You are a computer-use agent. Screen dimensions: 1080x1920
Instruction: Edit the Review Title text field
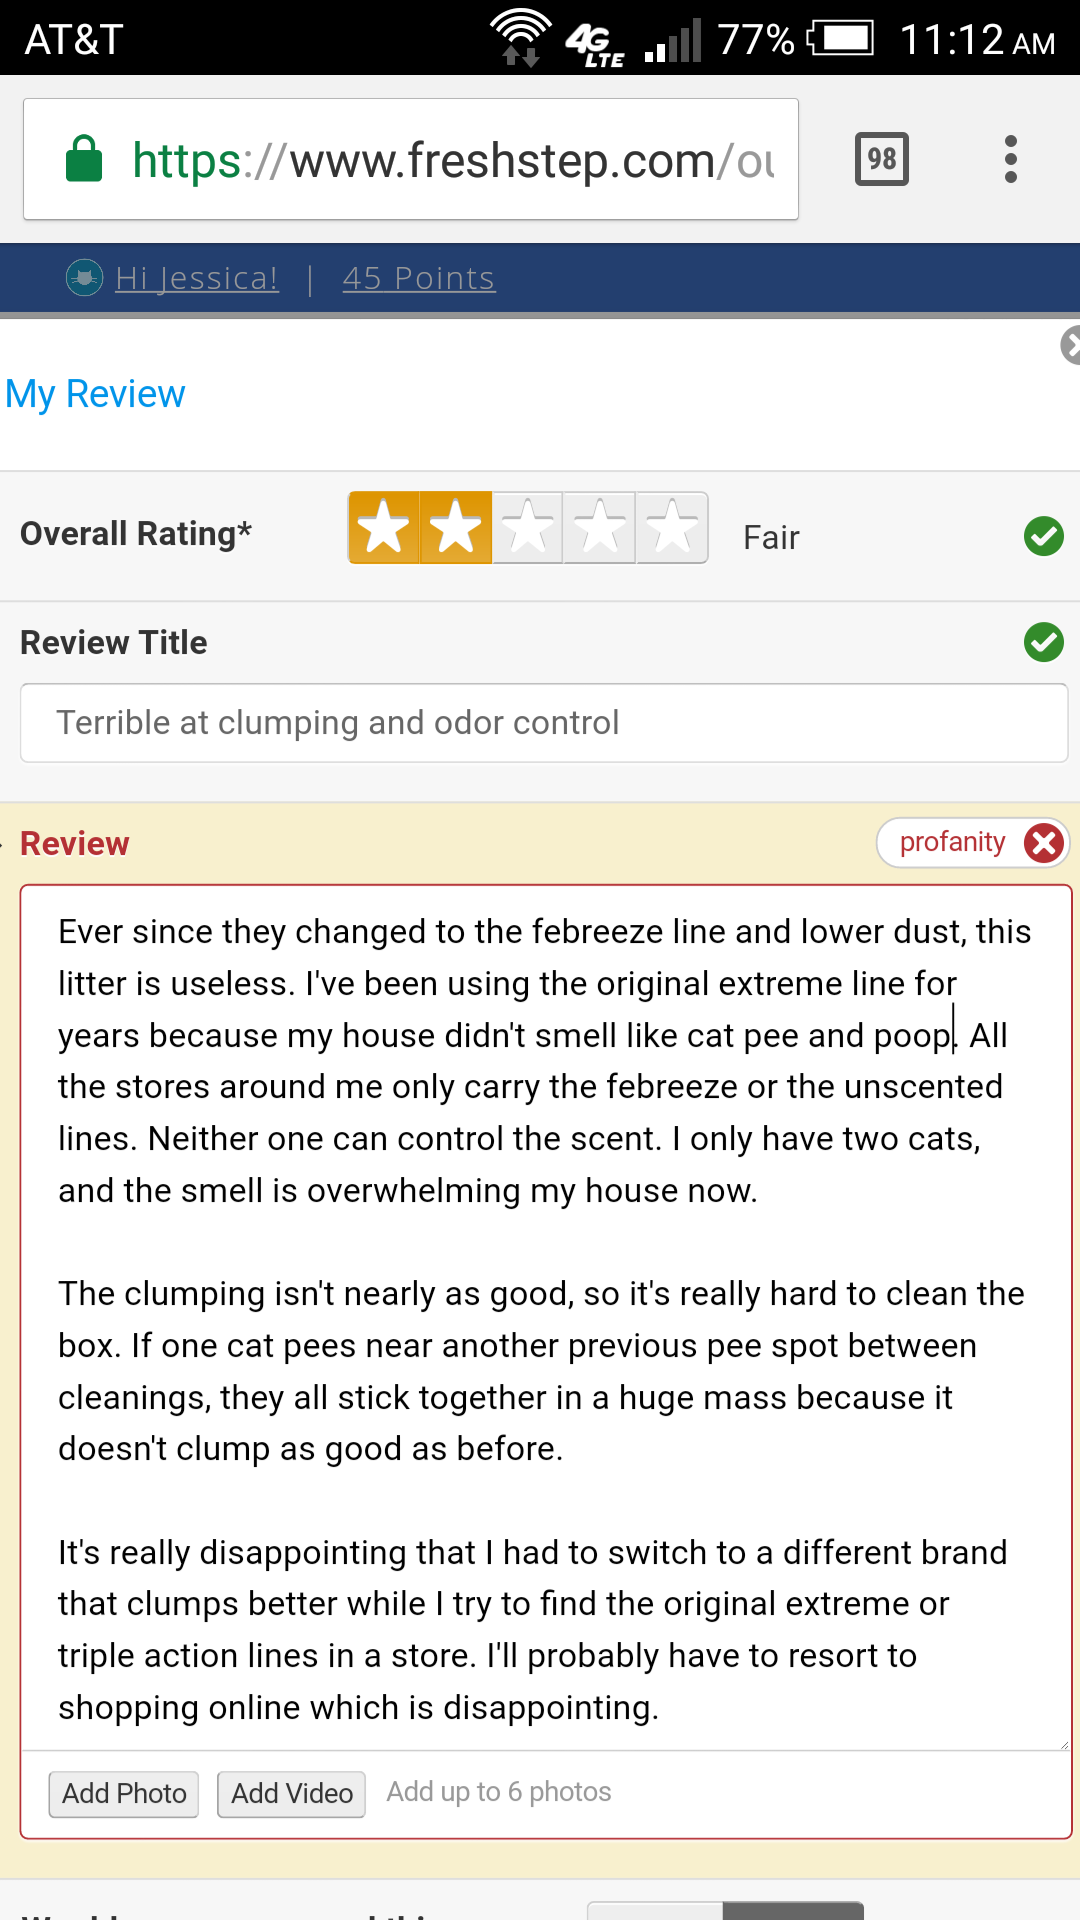point(543,723)
